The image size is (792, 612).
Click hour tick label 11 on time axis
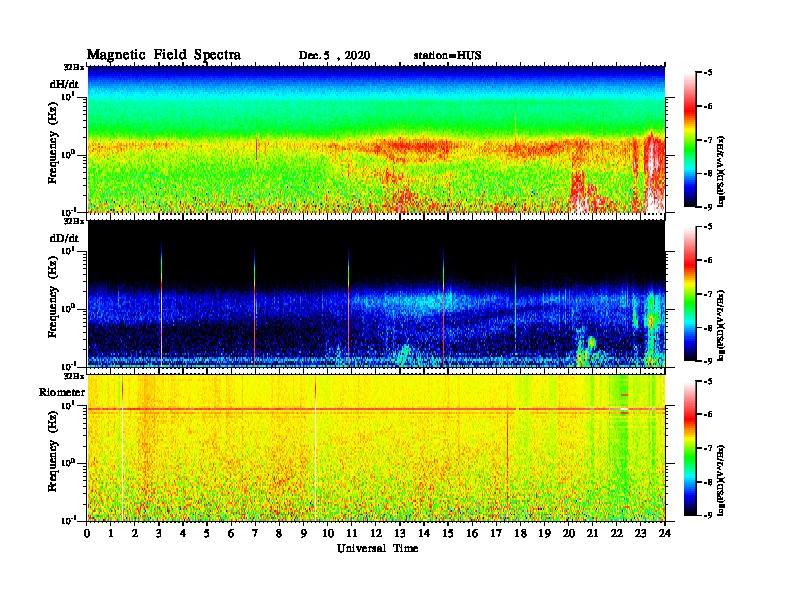click(352, 533)
